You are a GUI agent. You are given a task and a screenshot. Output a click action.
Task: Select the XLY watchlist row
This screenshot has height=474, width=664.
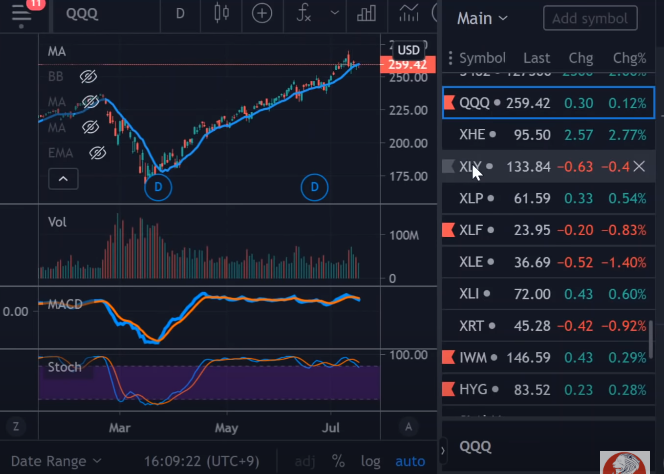(x=548, y=166)
